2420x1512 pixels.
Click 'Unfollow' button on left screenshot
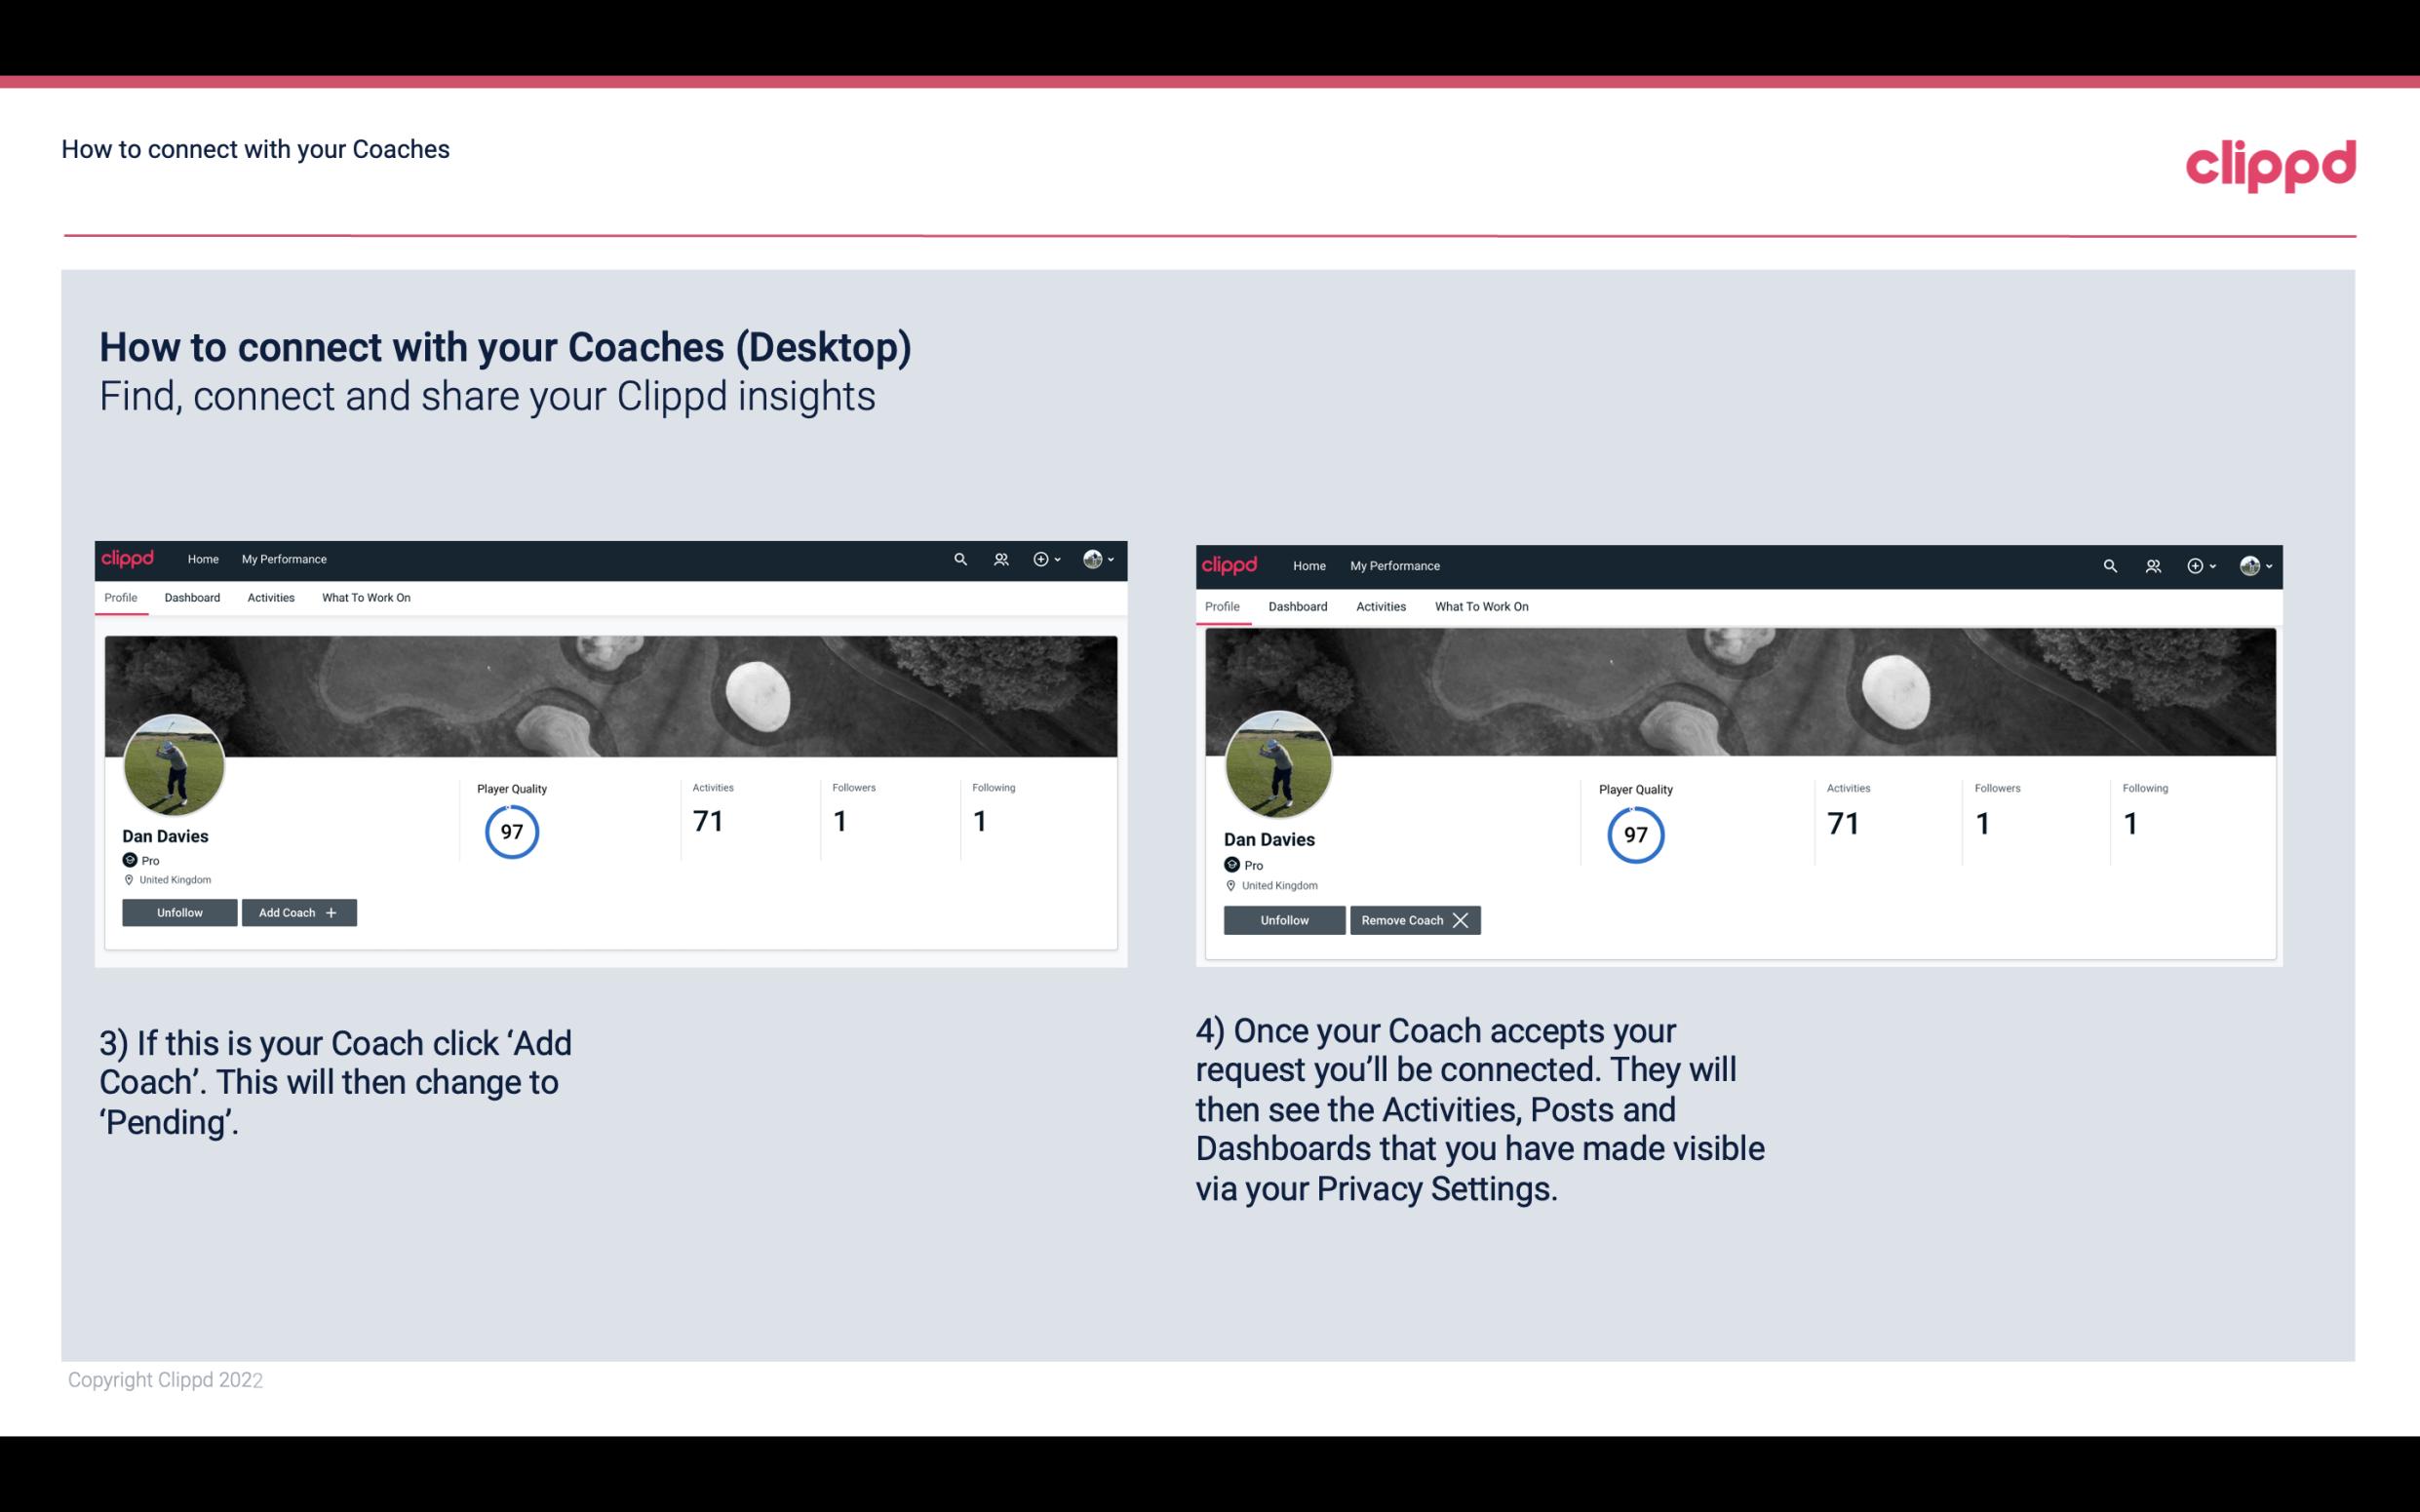coord(179,911)
